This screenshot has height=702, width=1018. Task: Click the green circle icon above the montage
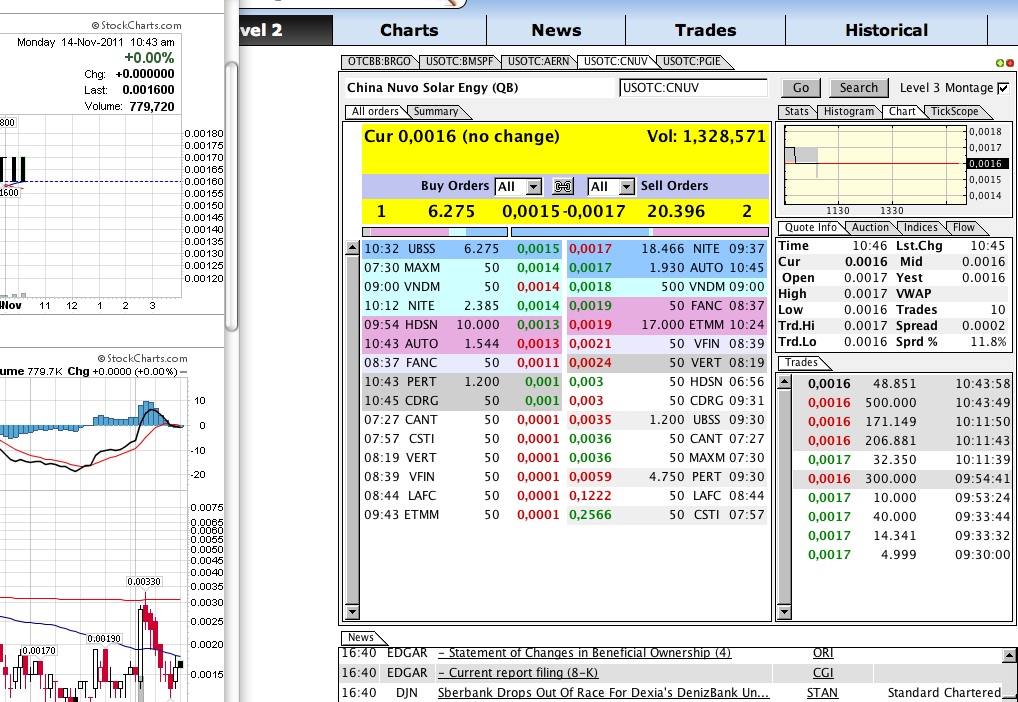point(1001,63)
